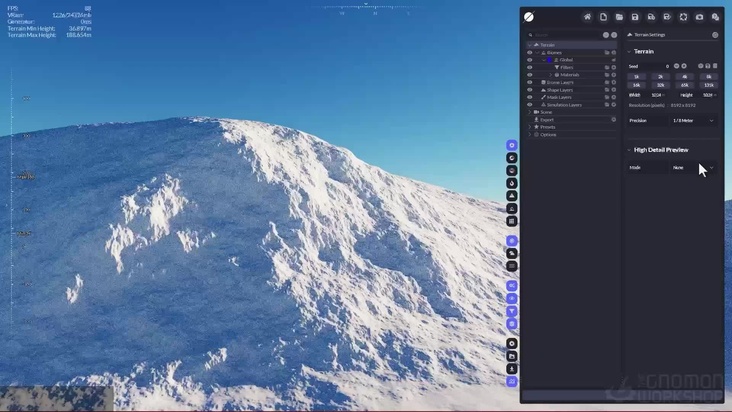Open the Height value dropdown
The image size is (732, 412).
tap(710, 95)
